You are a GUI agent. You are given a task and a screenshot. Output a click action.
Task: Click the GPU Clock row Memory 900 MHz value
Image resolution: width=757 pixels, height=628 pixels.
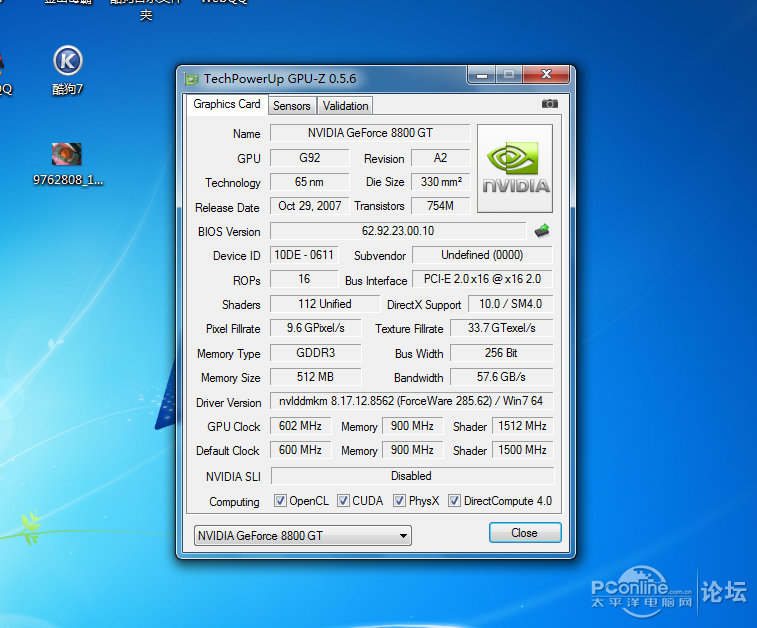pyautogui.click(x=412, y=426)
